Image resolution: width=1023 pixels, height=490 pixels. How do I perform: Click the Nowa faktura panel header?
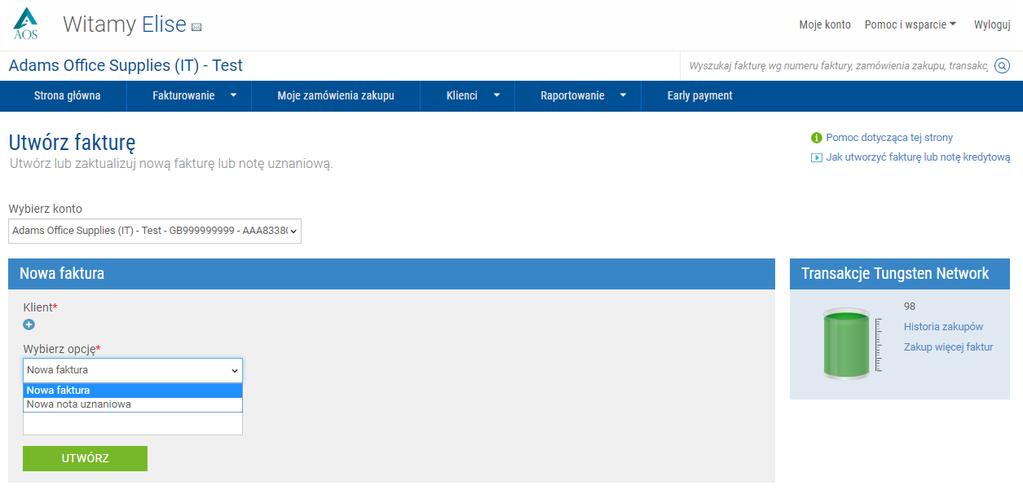coord(391,273)
